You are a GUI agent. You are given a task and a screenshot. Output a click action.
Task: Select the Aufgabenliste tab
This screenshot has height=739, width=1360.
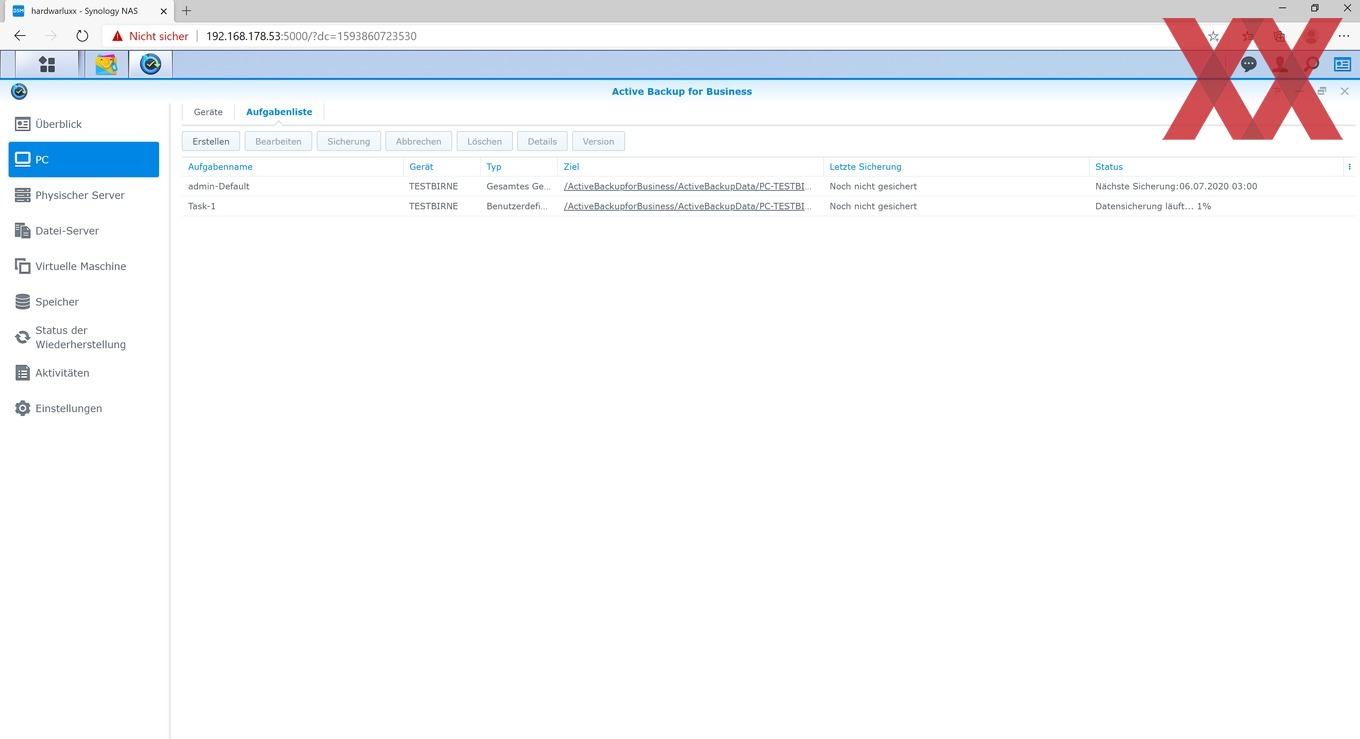(x=279, y=112)
